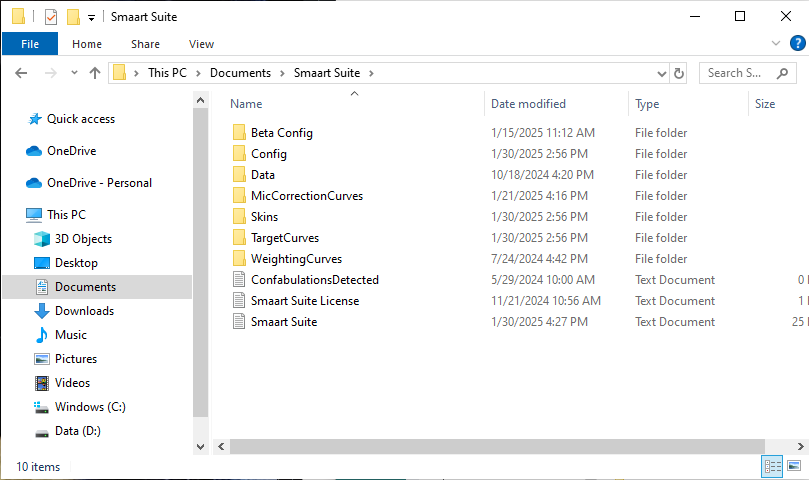Click the Properties quick access toolbar icon

point(51,17)
